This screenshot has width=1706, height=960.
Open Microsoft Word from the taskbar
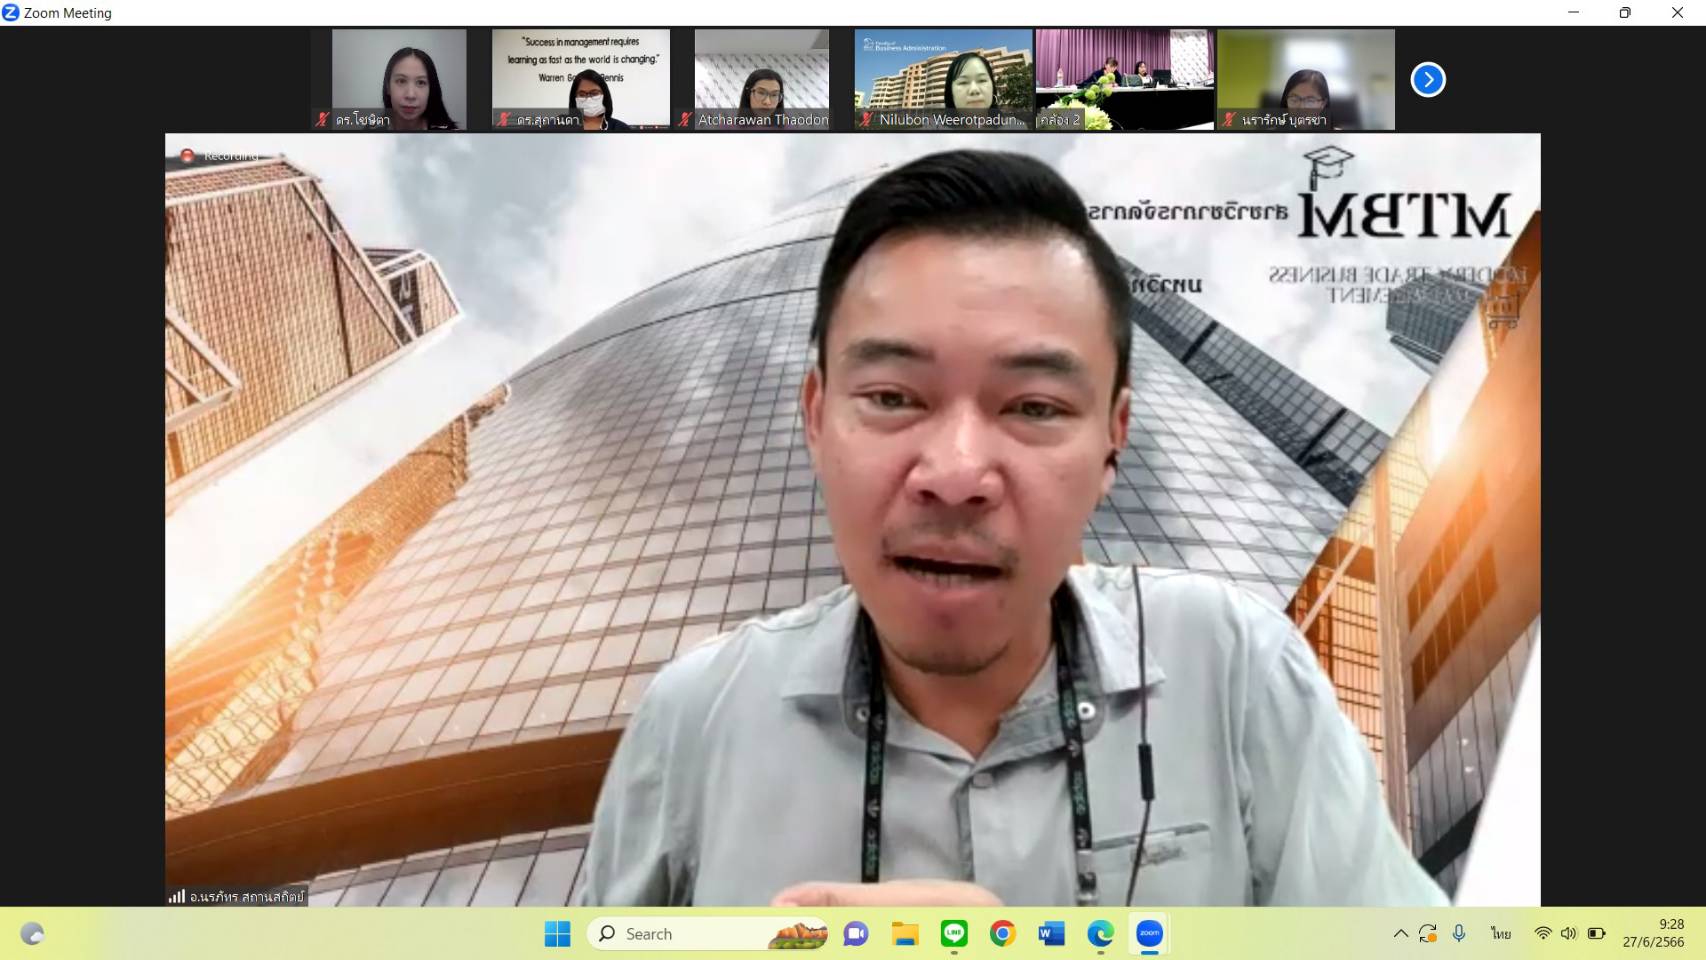click(1052, 934)
